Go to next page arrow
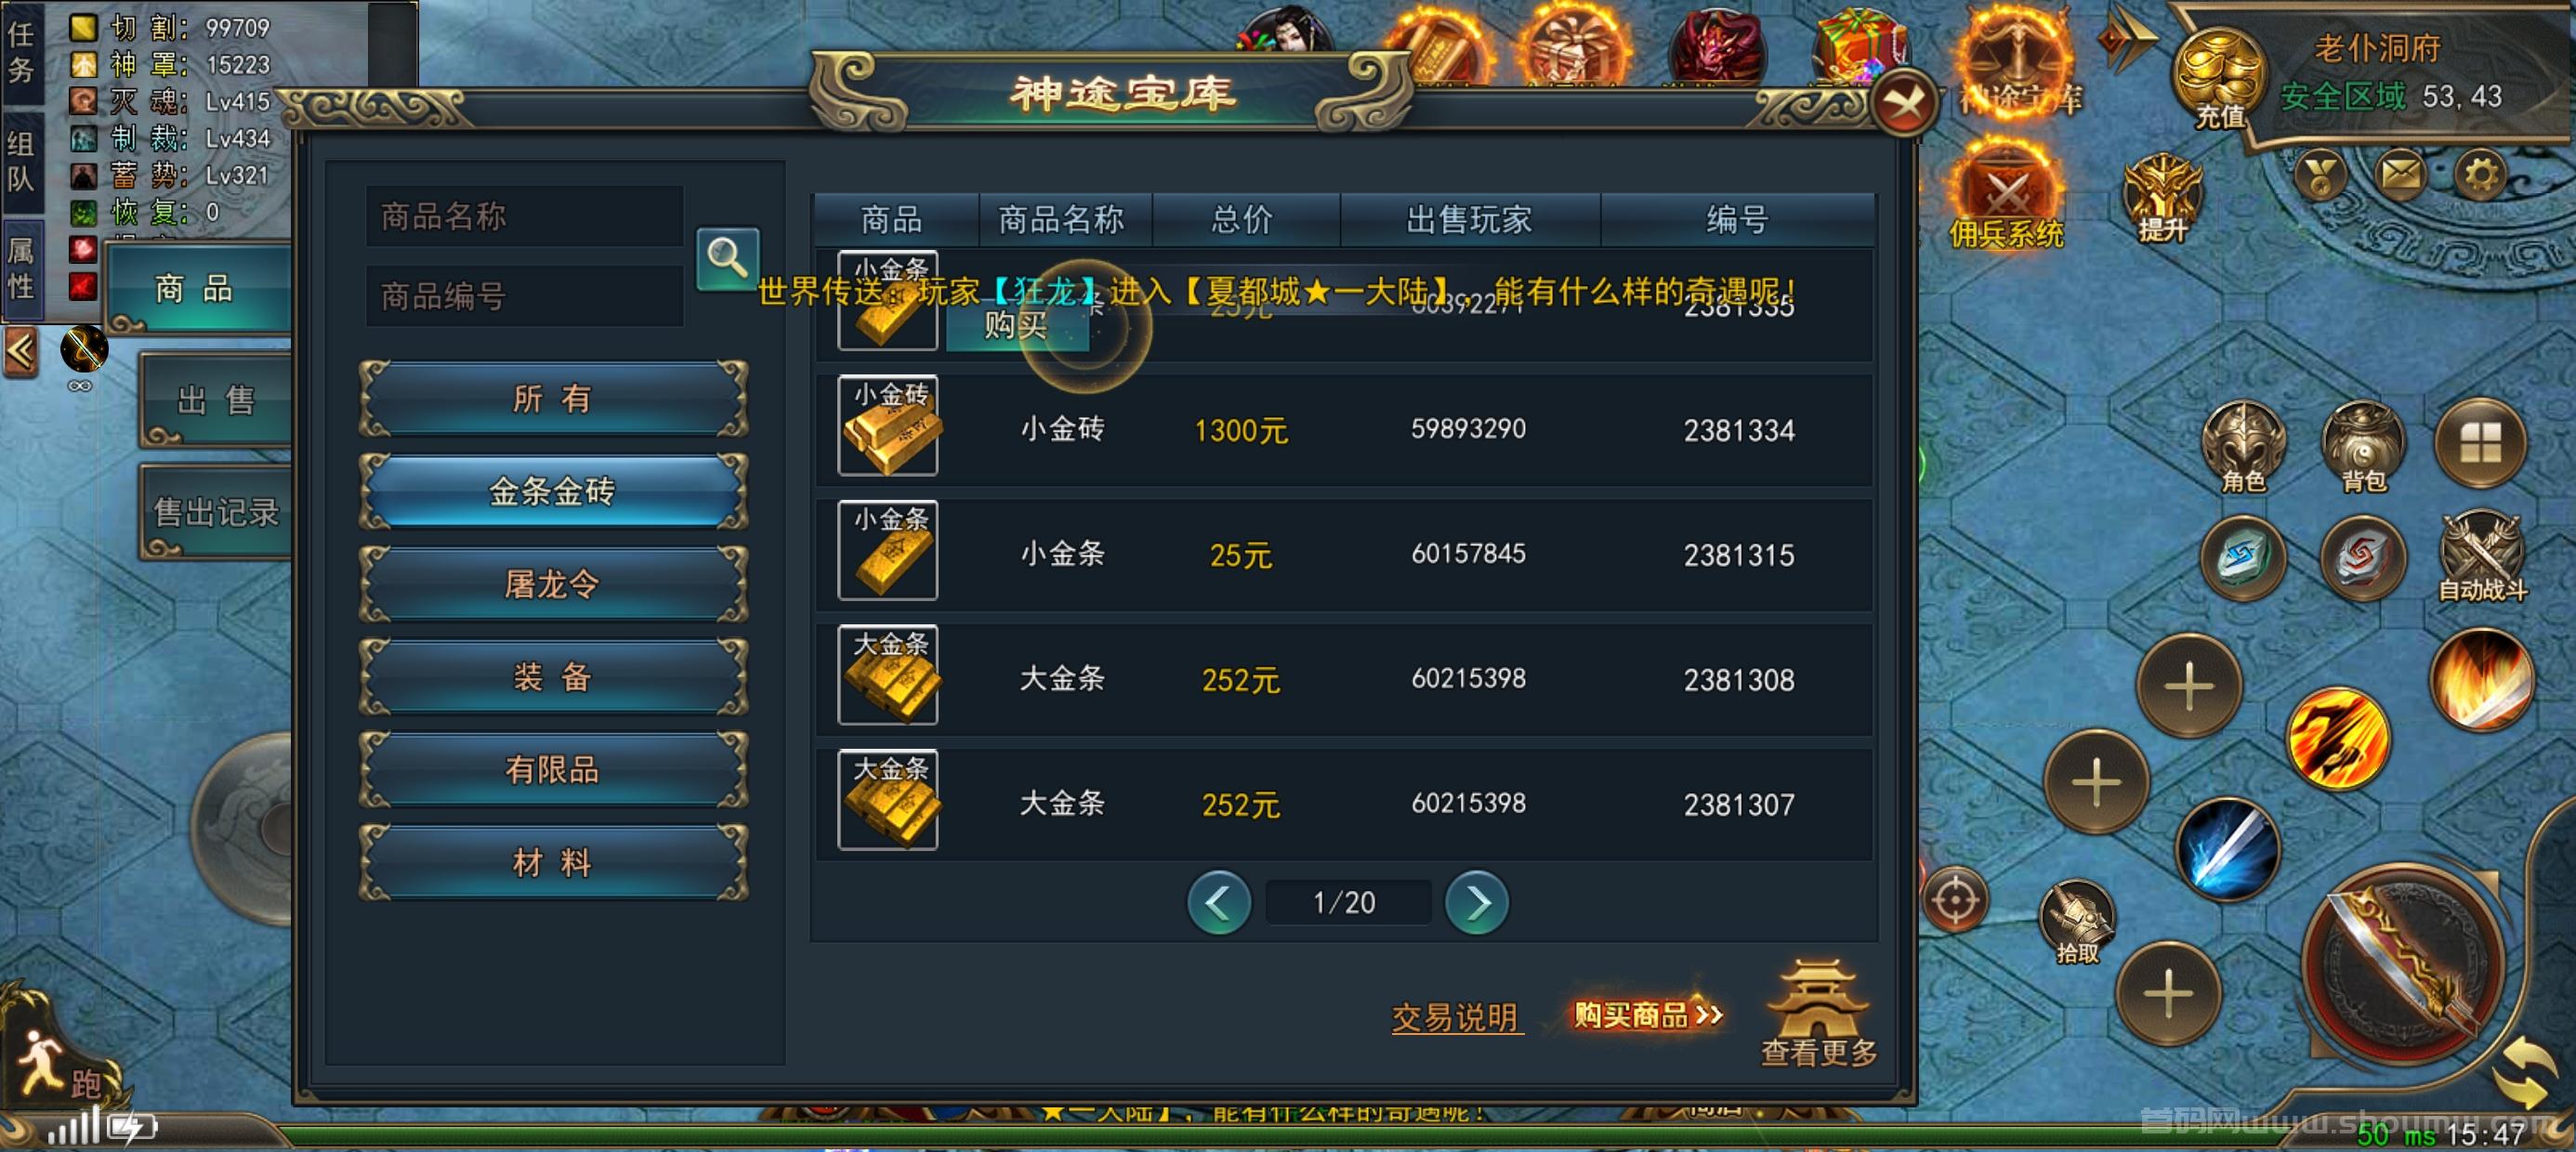Screen dimensions: 2576x1152 tap(1476, 903)
